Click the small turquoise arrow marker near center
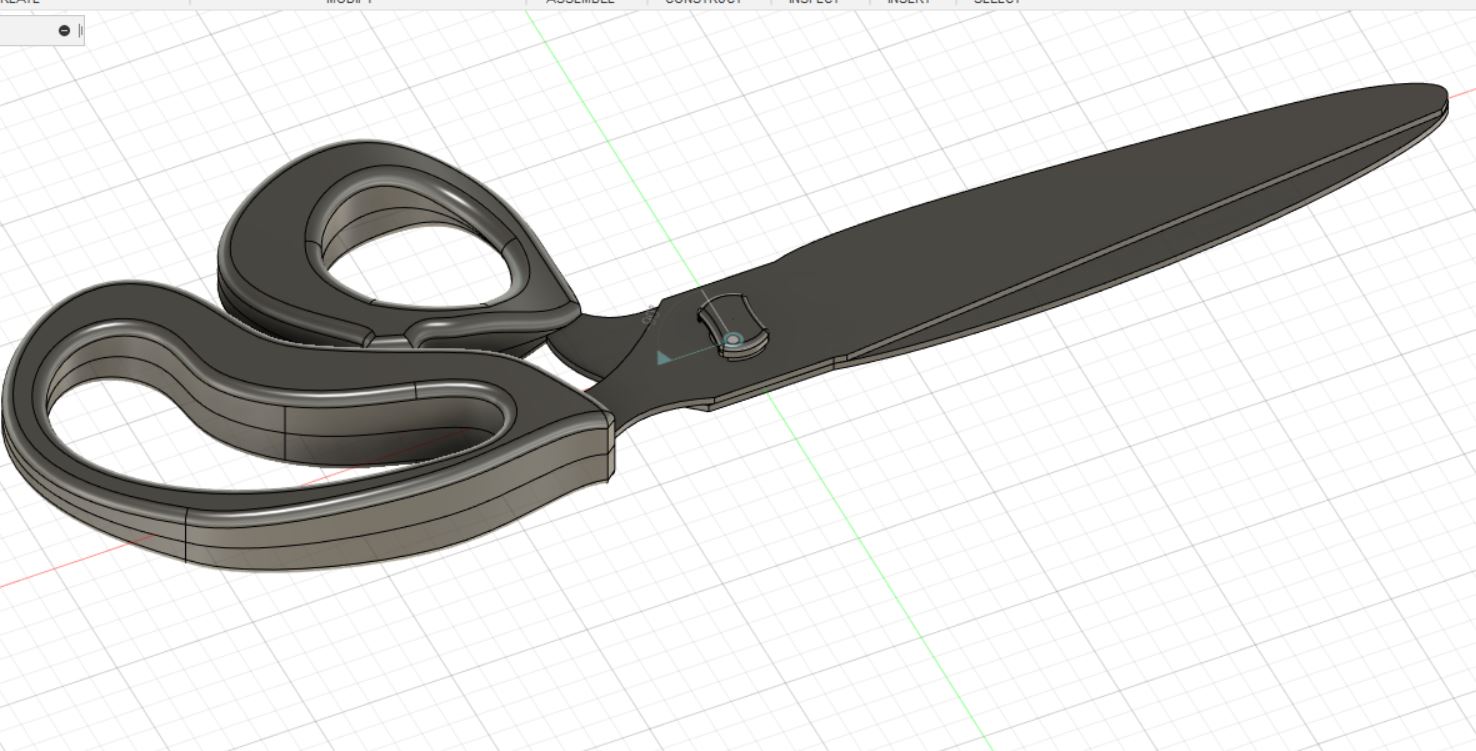 click(x=663, y=357)
